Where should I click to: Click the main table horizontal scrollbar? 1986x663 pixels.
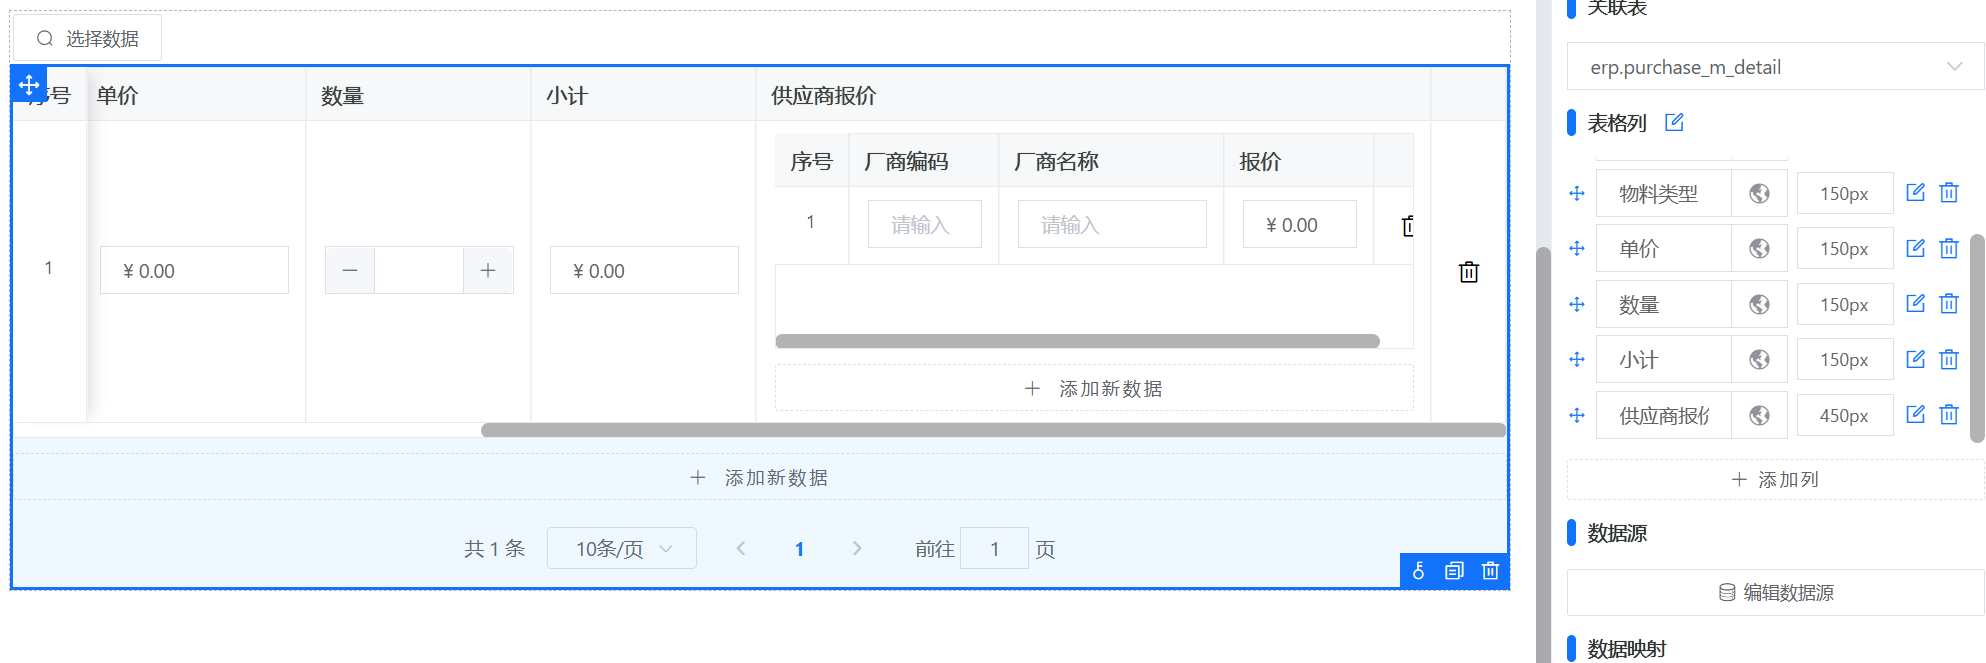click(992, 430)
